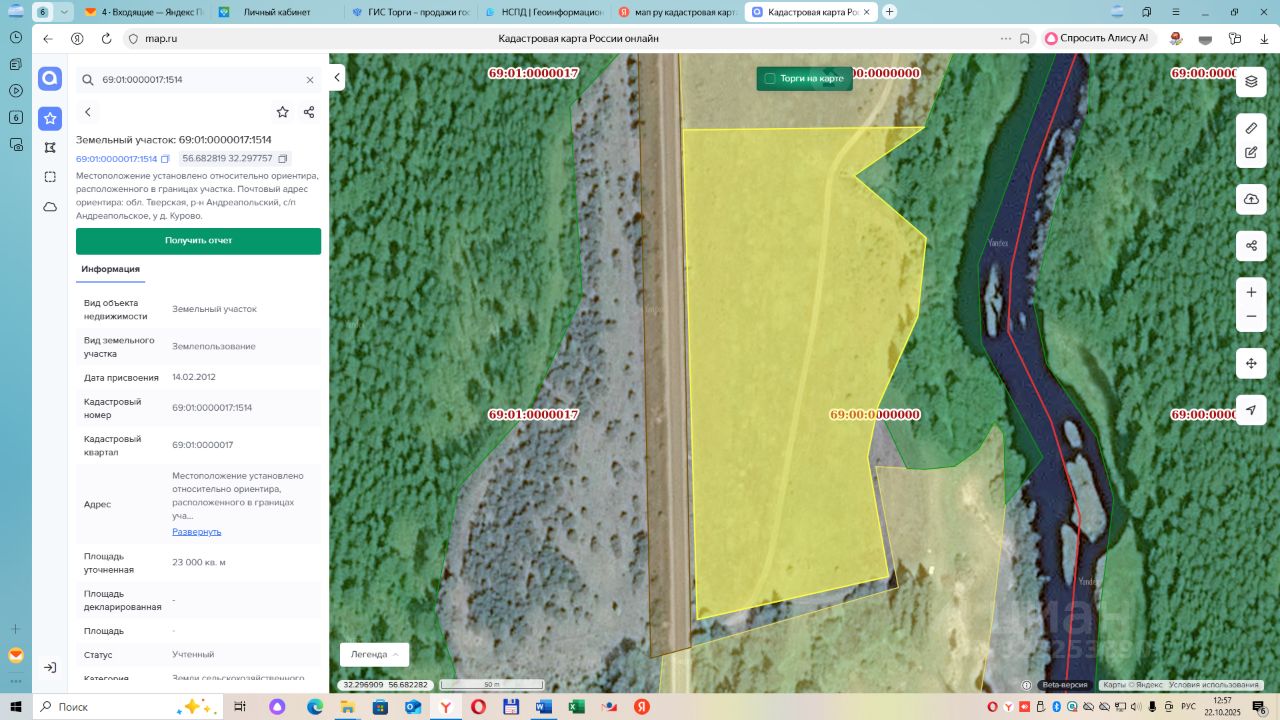Click the cadastral search input field
1280x720 pixels.
point(199,80)
